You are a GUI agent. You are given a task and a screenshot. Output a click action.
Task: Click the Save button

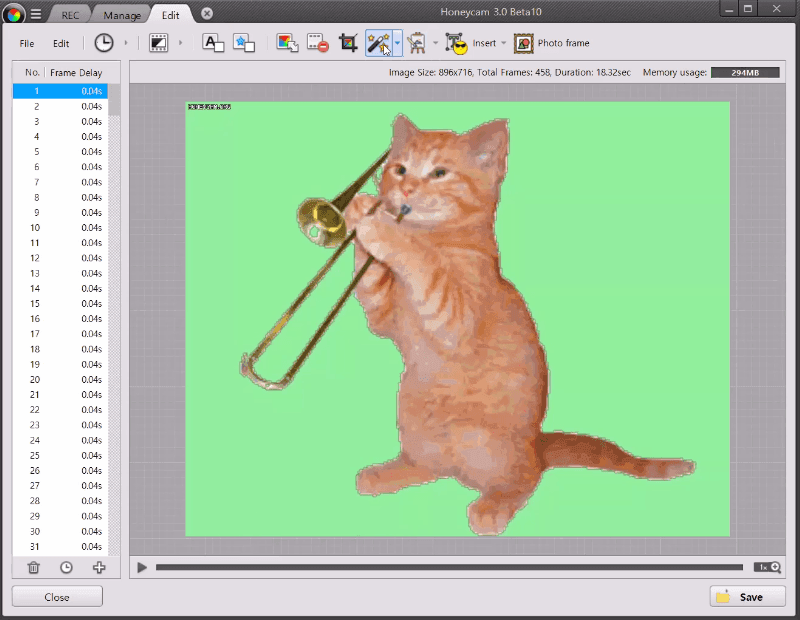click(x=747, y=597)
